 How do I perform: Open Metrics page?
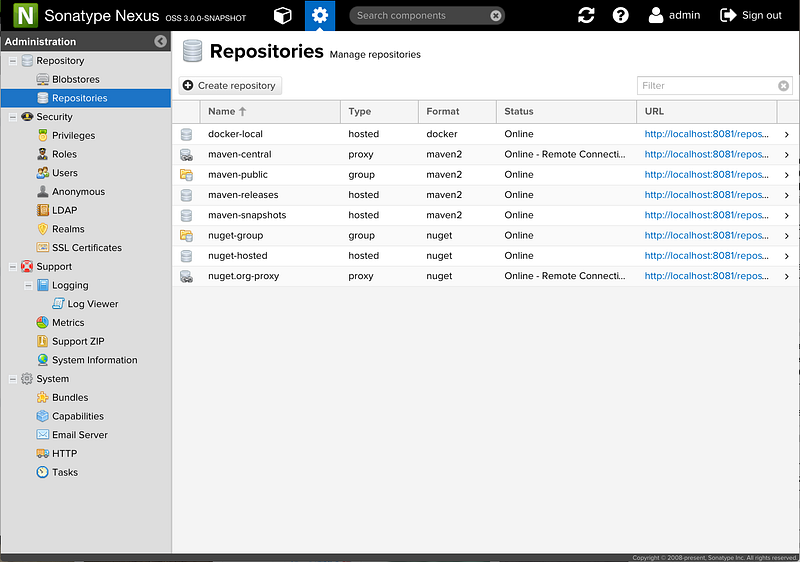tap(68, 323)
